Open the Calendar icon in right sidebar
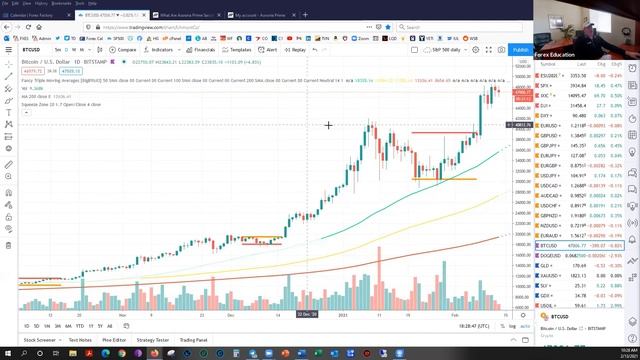The width and height of the screenshot is (640, 360). (x=632, y=135)
